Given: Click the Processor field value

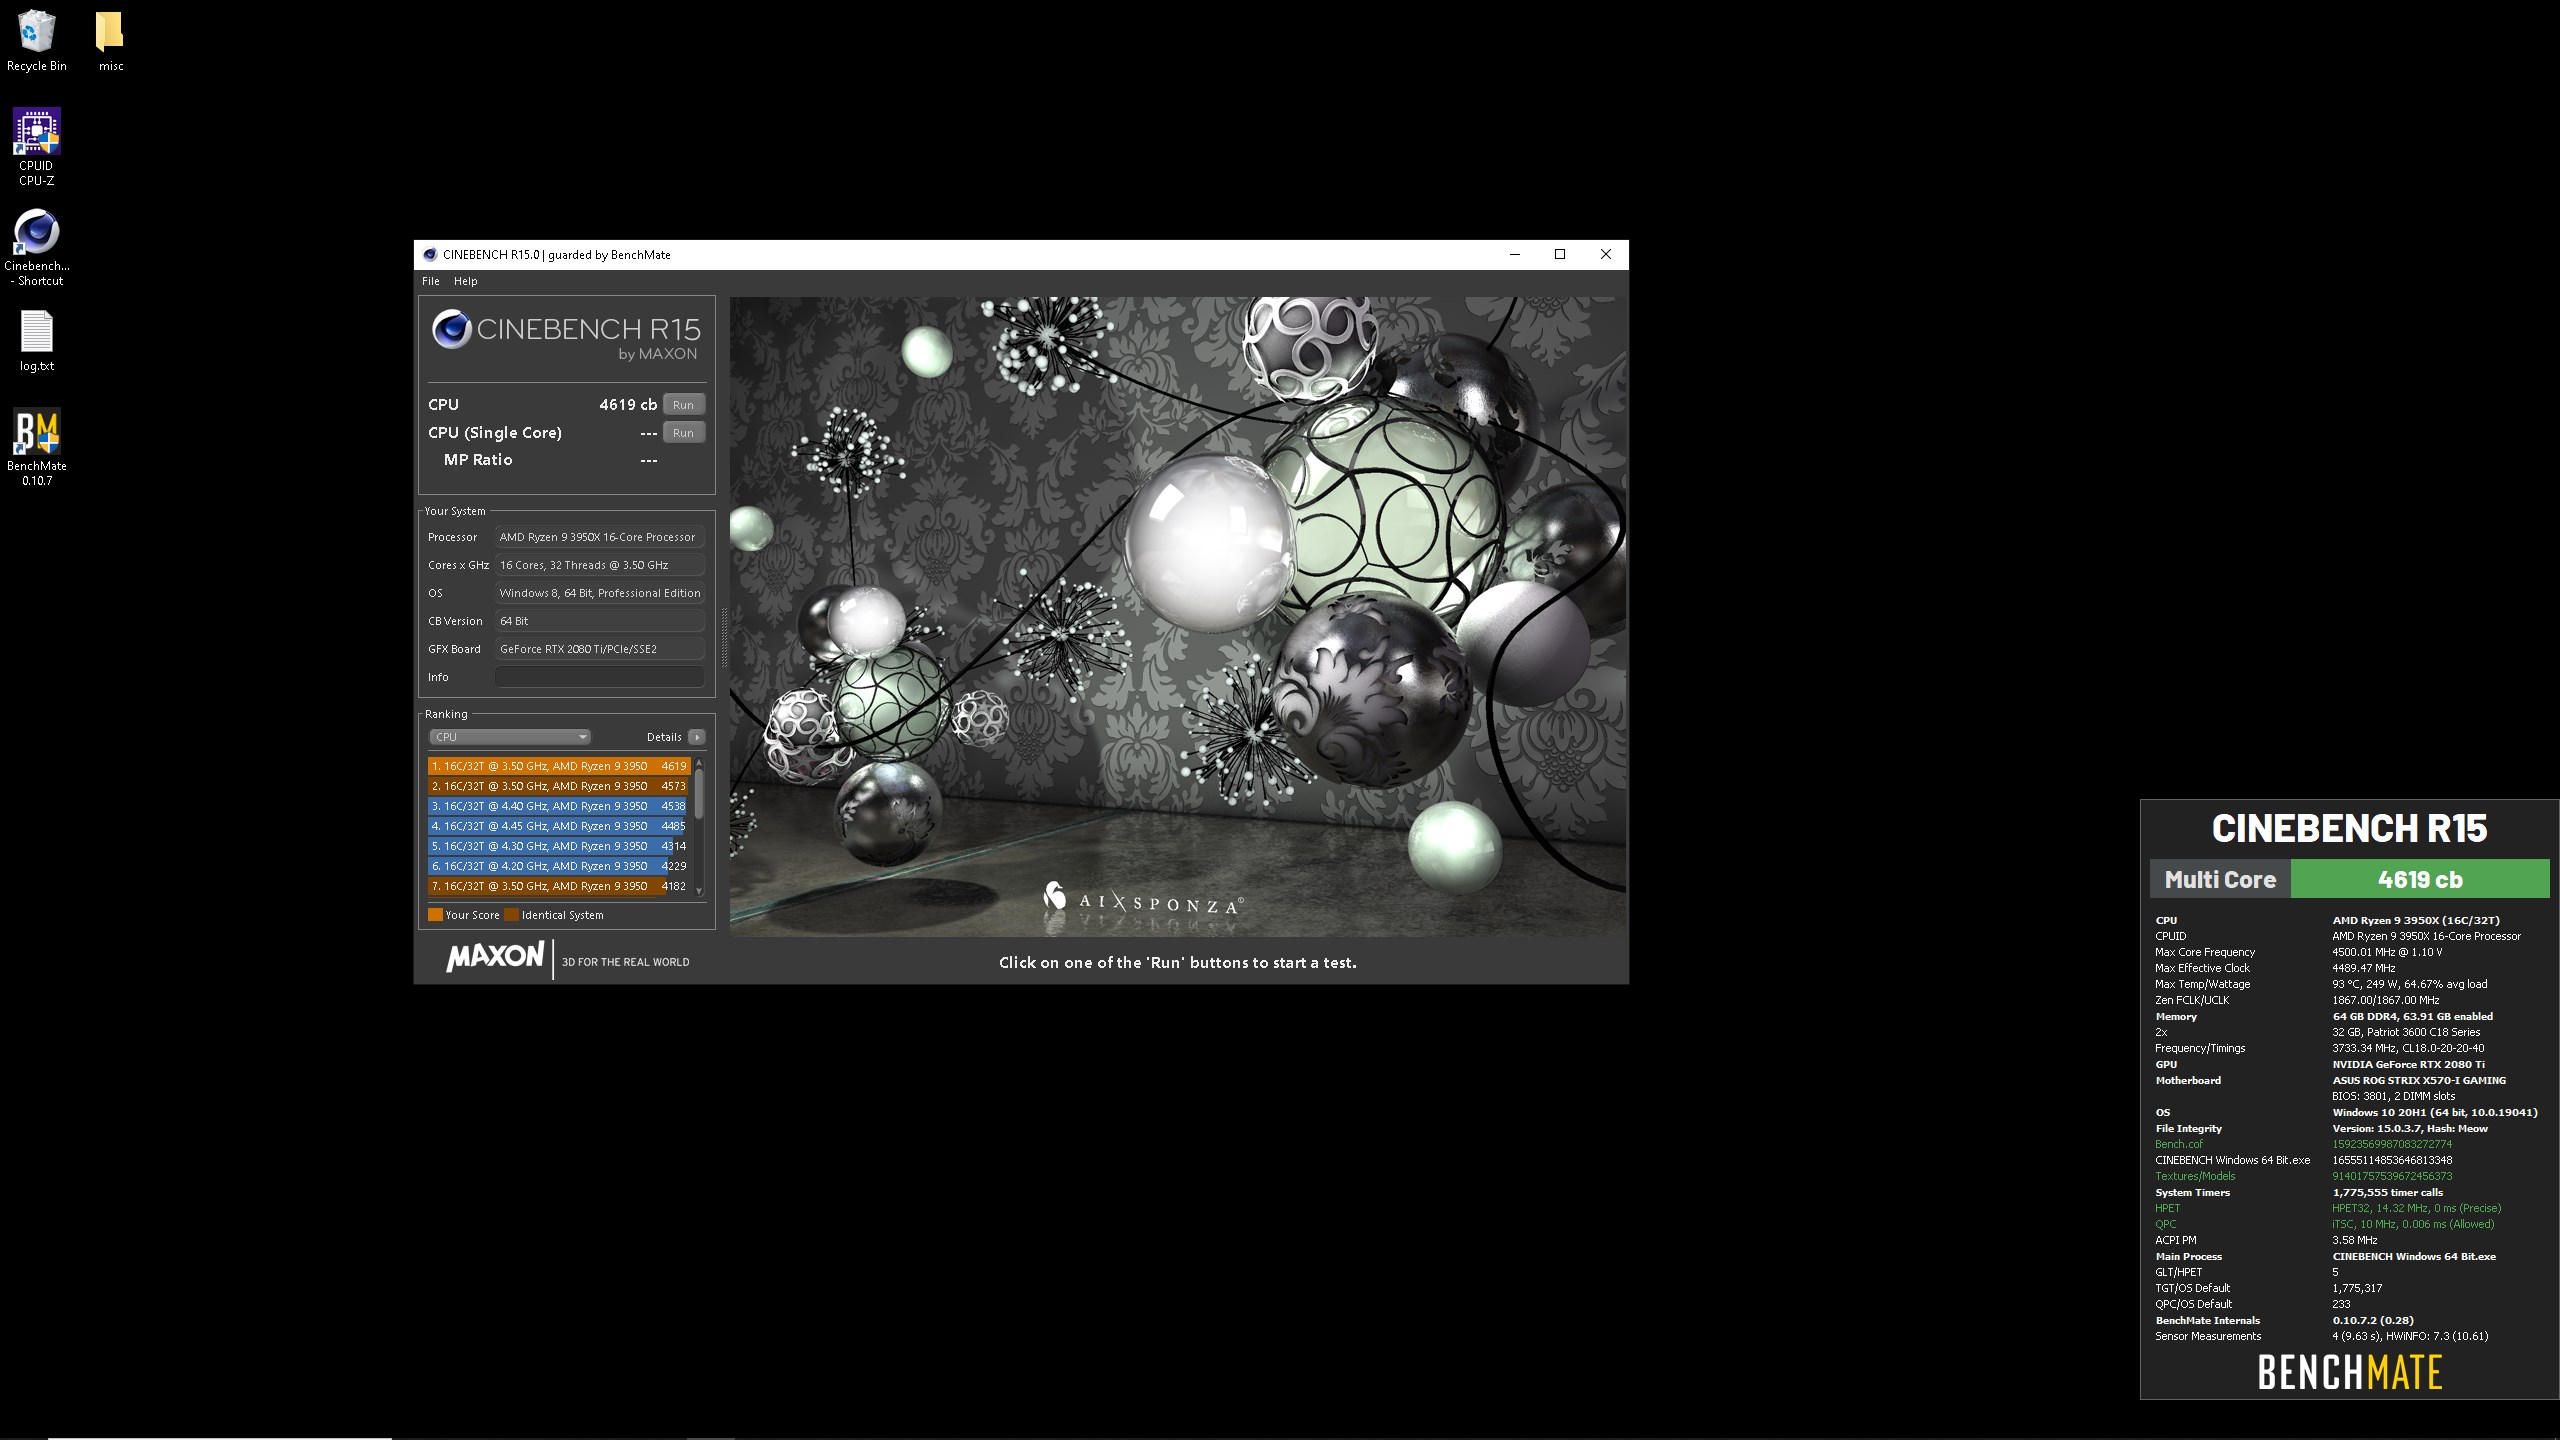Looking at the screenshot, I should click(600, 537).
